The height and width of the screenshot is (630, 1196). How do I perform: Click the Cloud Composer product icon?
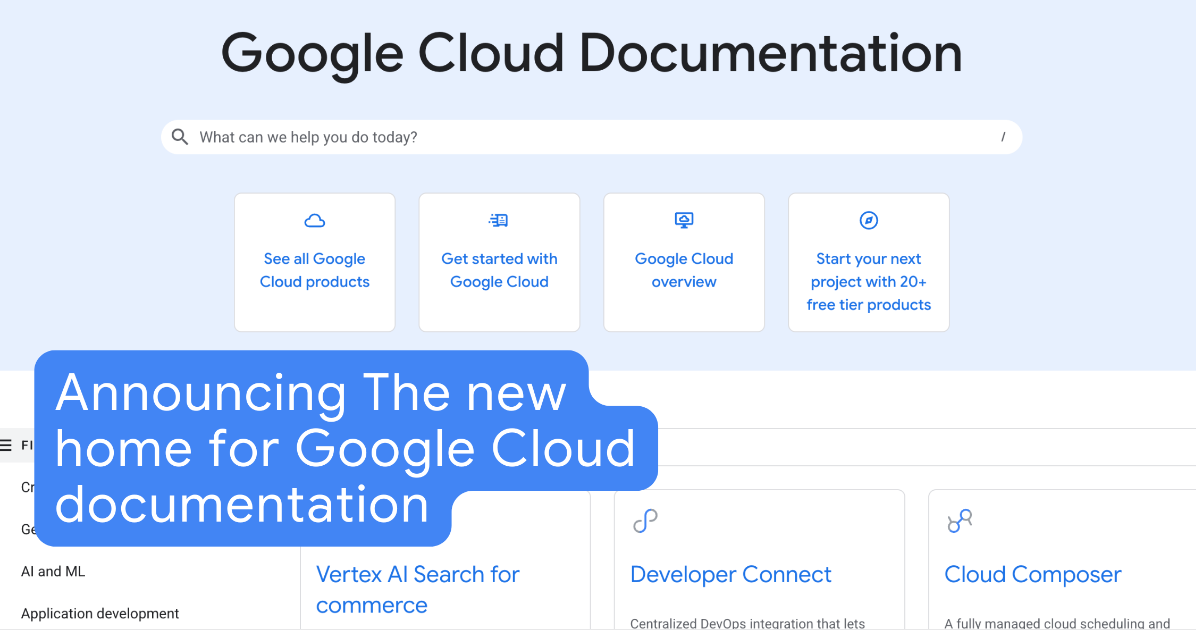pyautogui.click(x=959, y=521)
